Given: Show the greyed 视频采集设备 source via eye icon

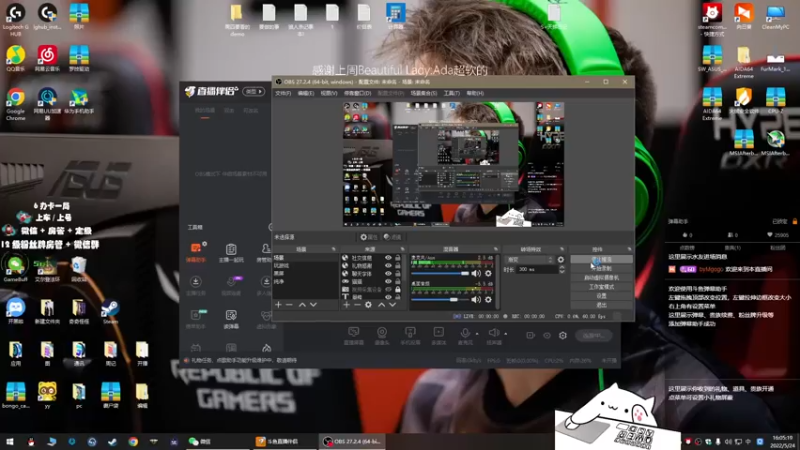Looking at the screenshot, I should click(x=388, y=289).
